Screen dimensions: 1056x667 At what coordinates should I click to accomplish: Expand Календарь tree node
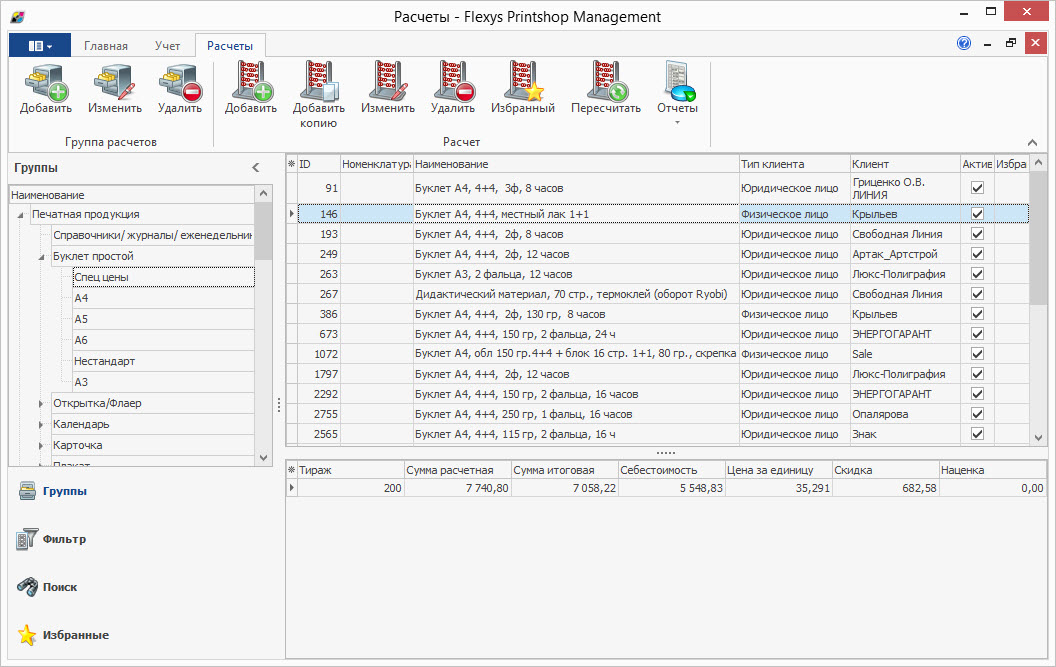(x=41, y=424)
